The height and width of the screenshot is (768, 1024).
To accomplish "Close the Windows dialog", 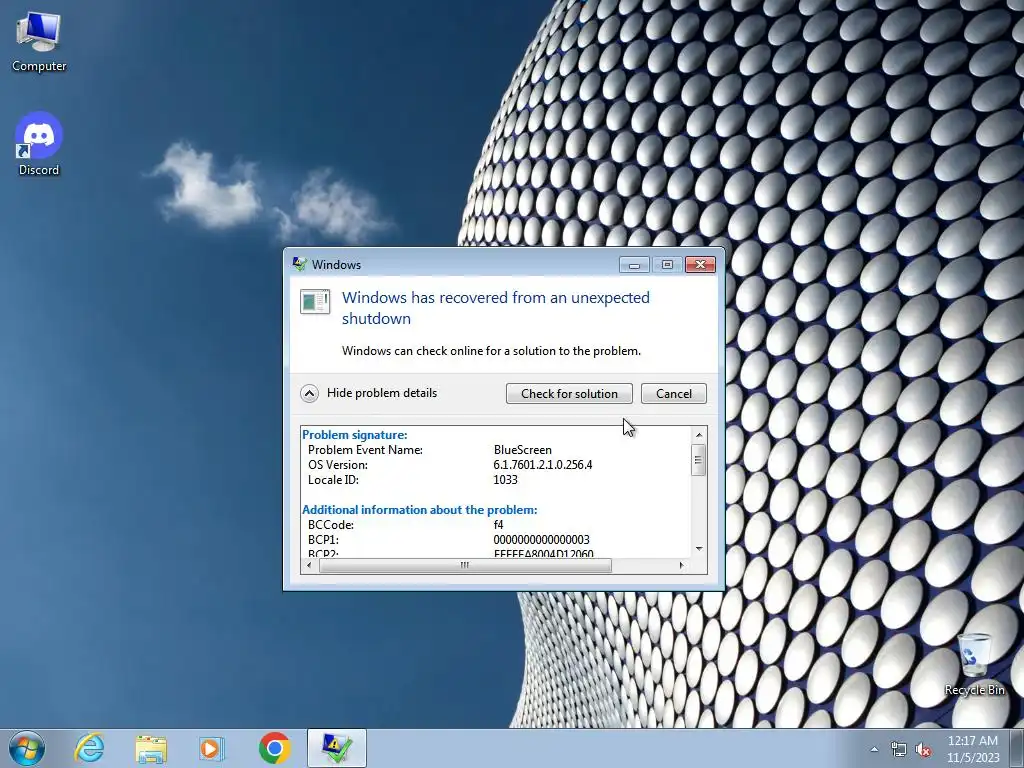I will (x=700, y=264).
